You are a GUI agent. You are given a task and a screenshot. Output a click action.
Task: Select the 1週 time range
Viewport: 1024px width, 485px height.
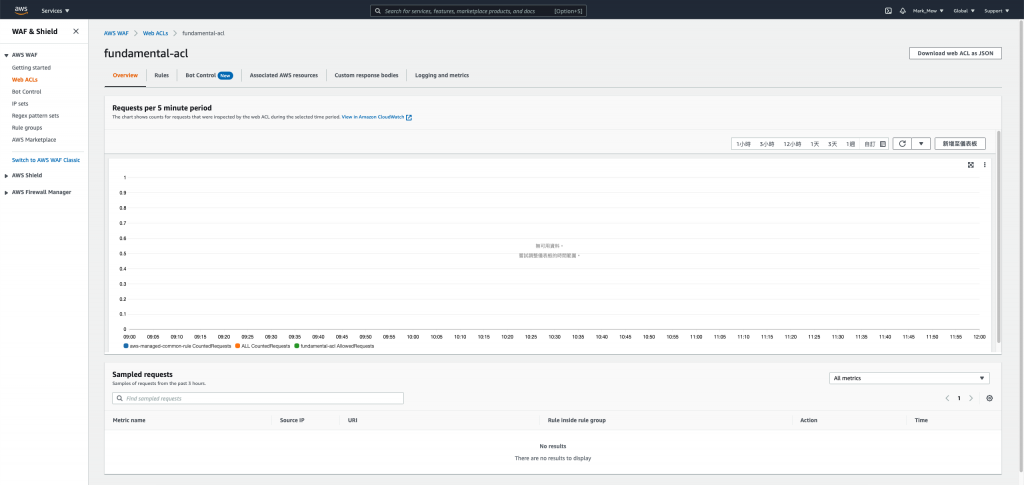click(x=850, y=144)
